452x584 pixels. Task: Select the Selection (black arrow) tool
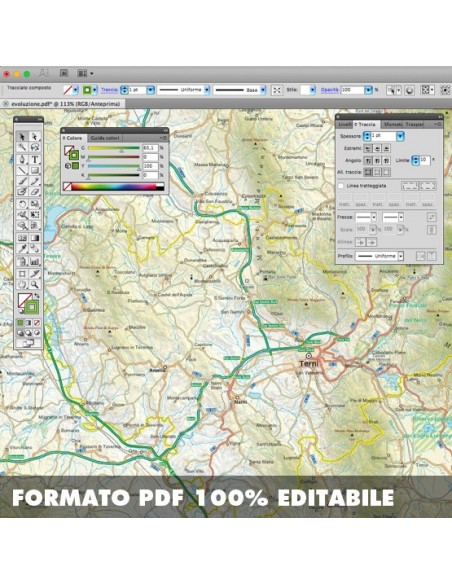(22, 137)
